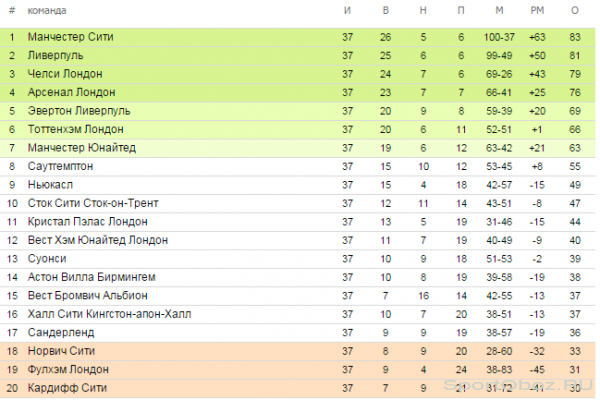The height and width of the screenshot is (400, 600).
Task: Click the П losses column header
Action: coord(461,10)
